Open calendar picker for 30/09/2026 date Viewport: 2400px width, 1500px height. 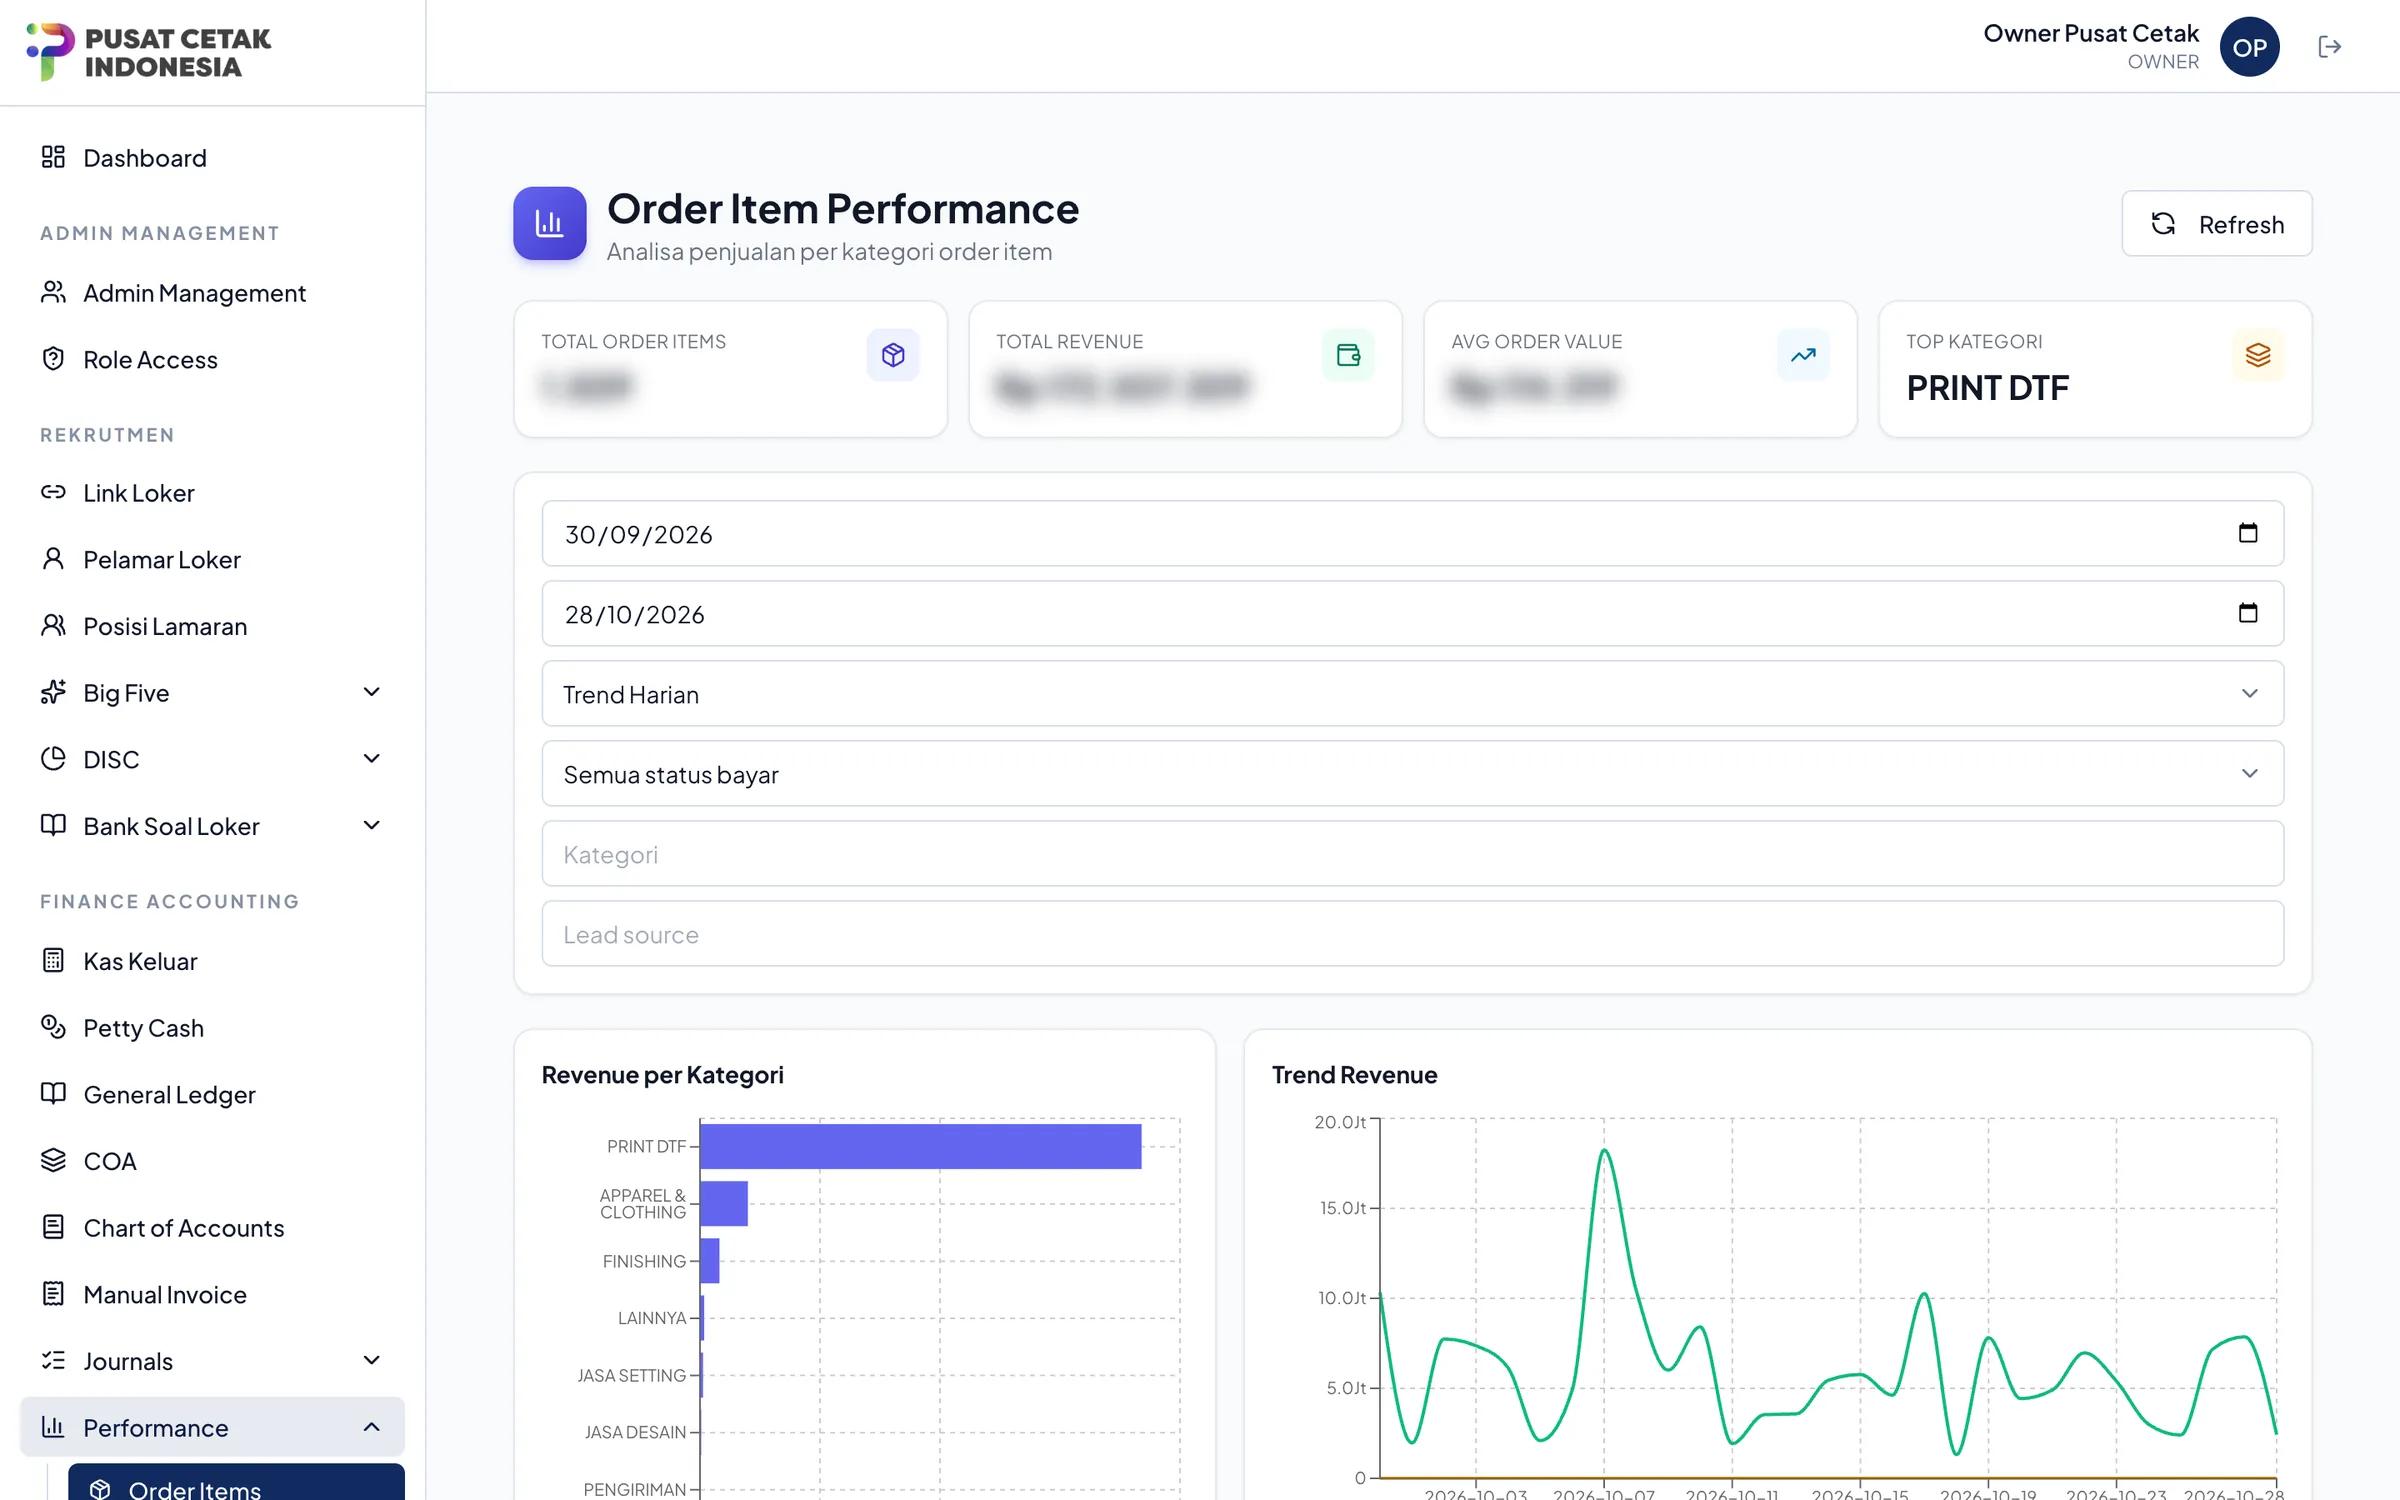2248,533
